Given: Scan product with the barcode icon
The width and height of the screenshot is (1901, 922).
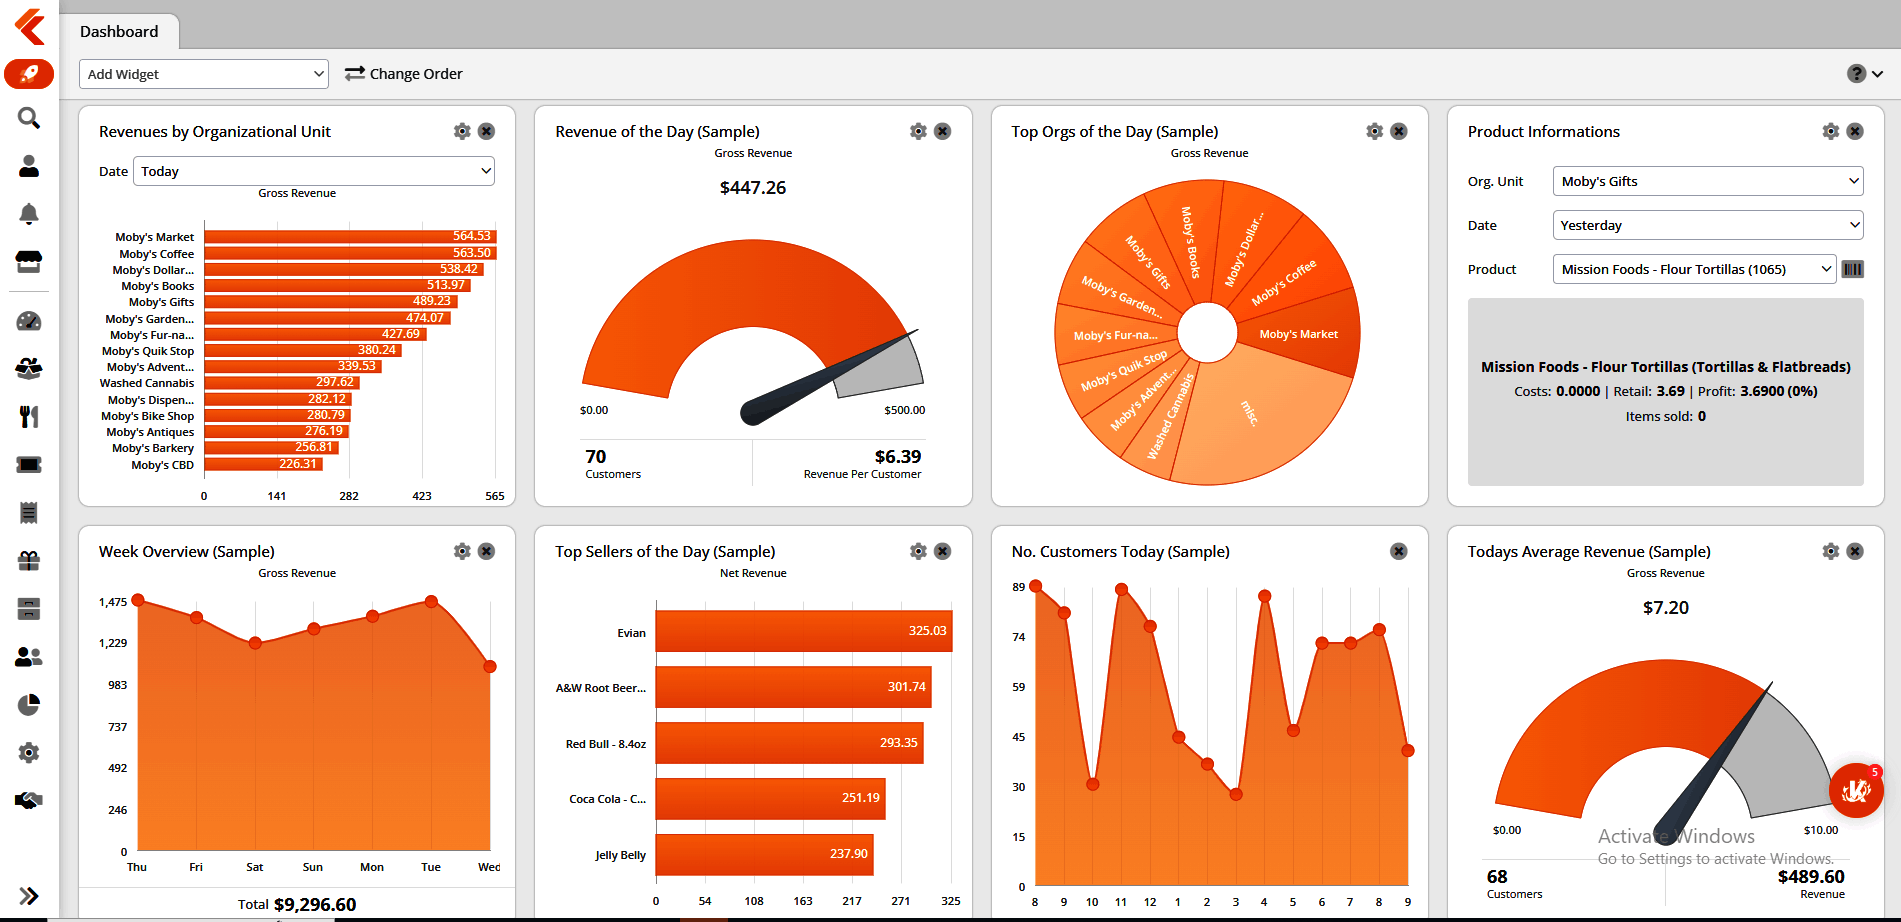Looking at the screenshot, I should pos(1853,269).
